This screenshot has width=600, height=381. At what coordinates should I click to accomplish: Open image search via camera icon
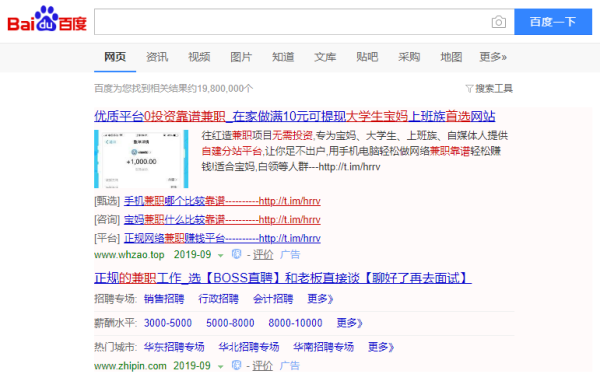pos(499,22)
